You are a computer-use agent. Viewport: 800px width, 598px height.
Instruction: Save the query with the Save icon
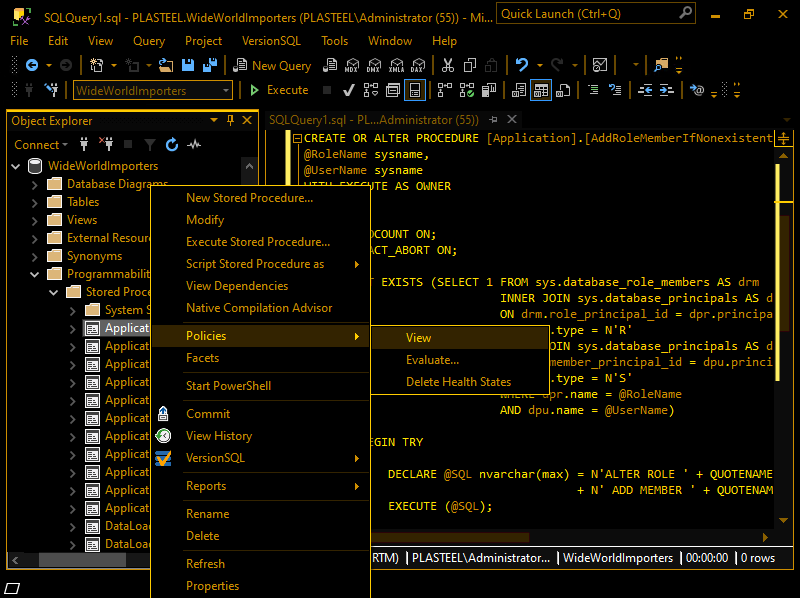(186, 64)
